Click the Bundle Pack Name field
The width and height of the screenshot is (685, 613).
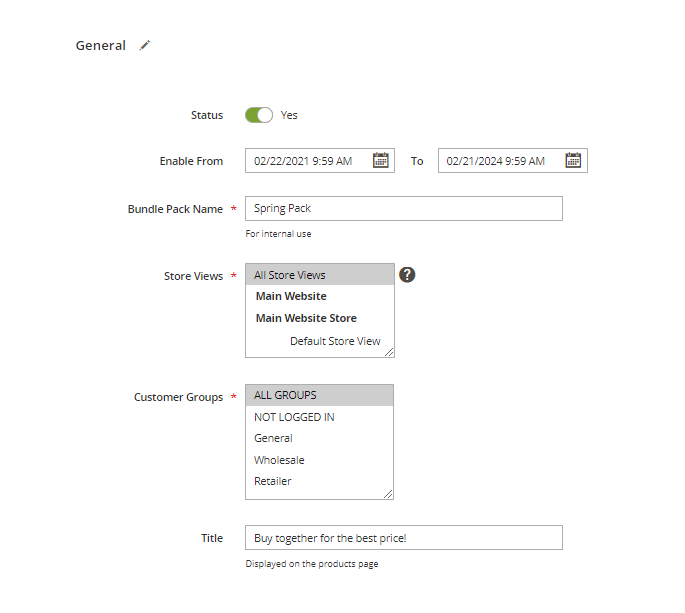click(403, 208)
